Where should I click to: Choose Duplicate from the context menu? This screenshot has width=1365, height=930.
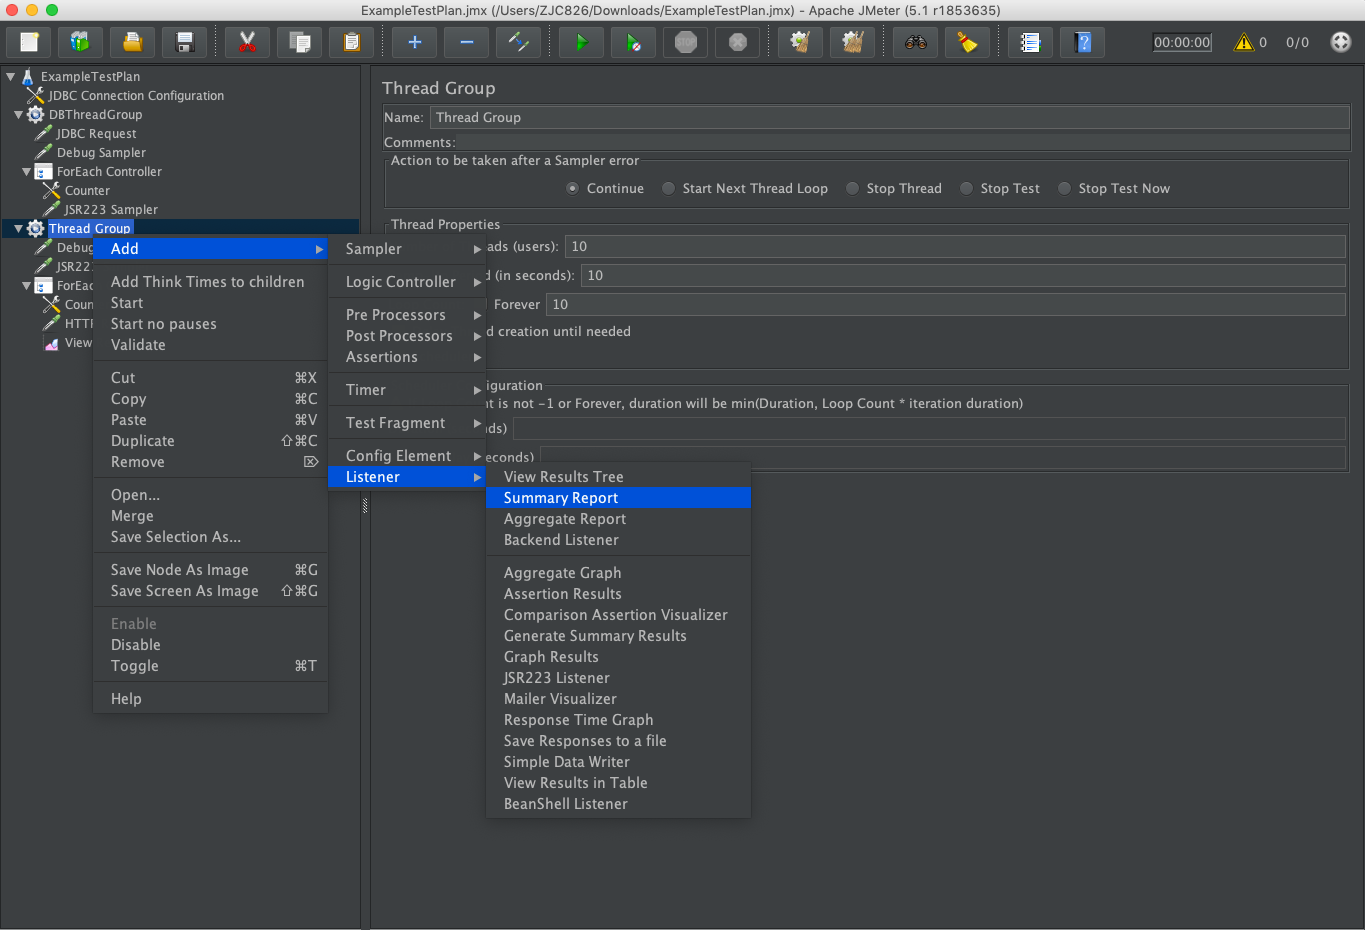click(210, 441)
